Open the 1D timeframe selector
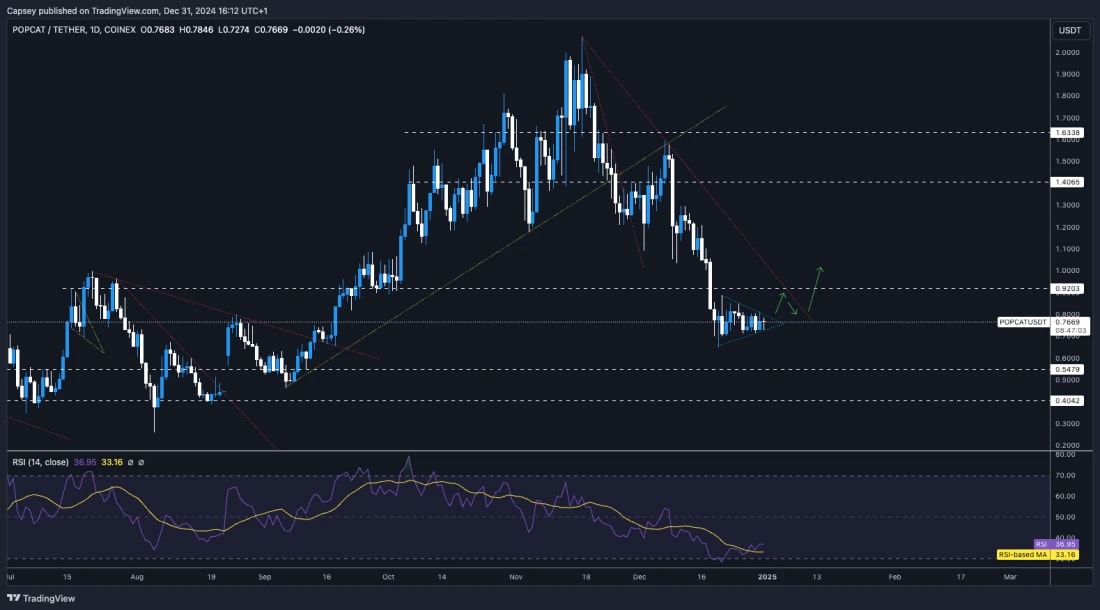Viewport: 1100px width, 610px height. coord(96,29)
